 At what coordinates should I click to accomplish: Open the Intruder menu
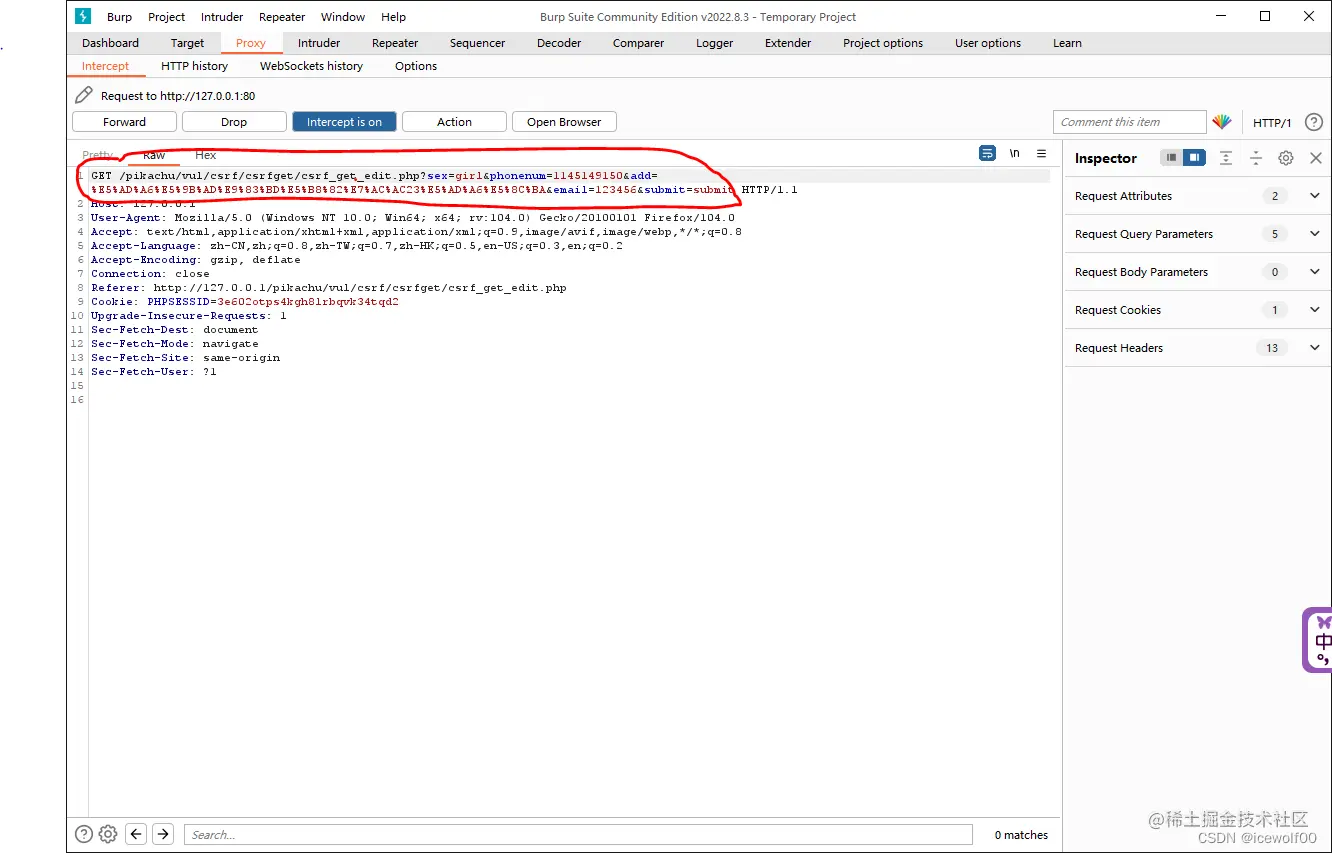pyautogui.click(x=222, y=17)
